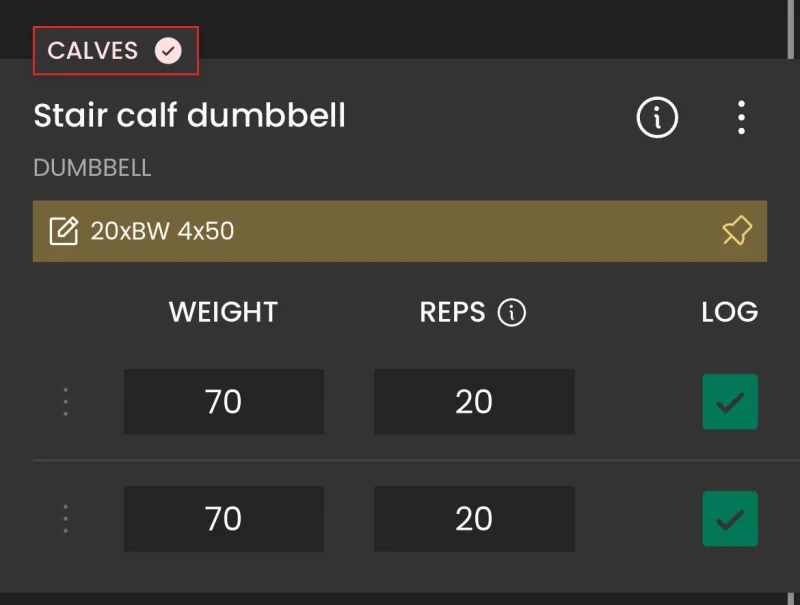Edit the 20xBW 4x50 note
This screenshot has height=605, width=800.
(64, 231)
